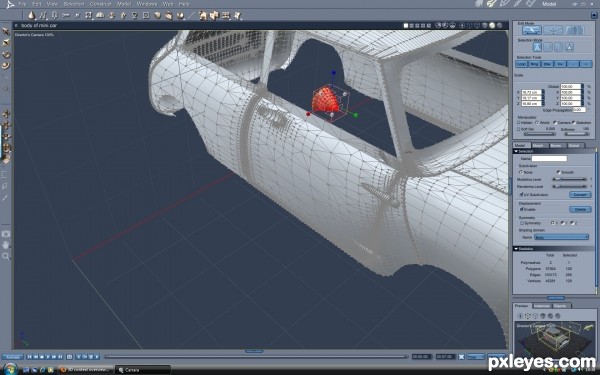Image resolution: width=600 pixels, height=375 pixels.
Task: Switch to the Model tab
Action: click(521, 145)
